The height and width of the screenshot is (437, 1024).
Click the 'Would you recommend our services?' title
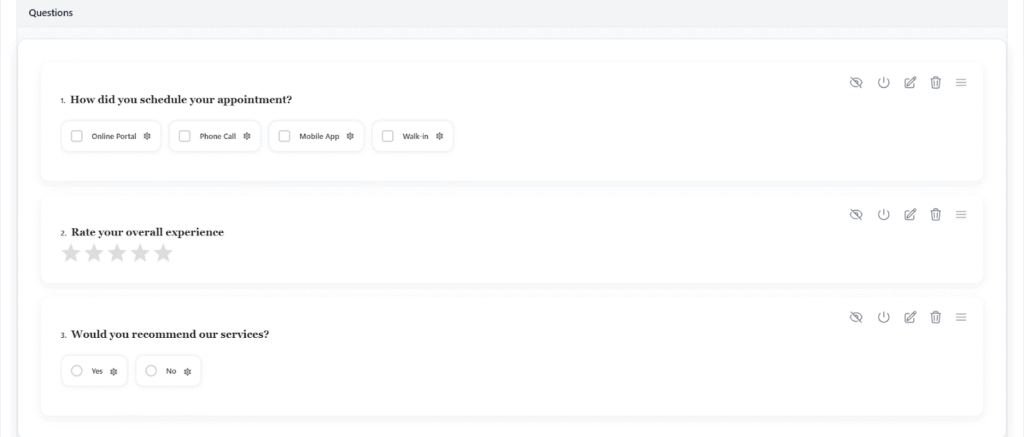[169, 334]
